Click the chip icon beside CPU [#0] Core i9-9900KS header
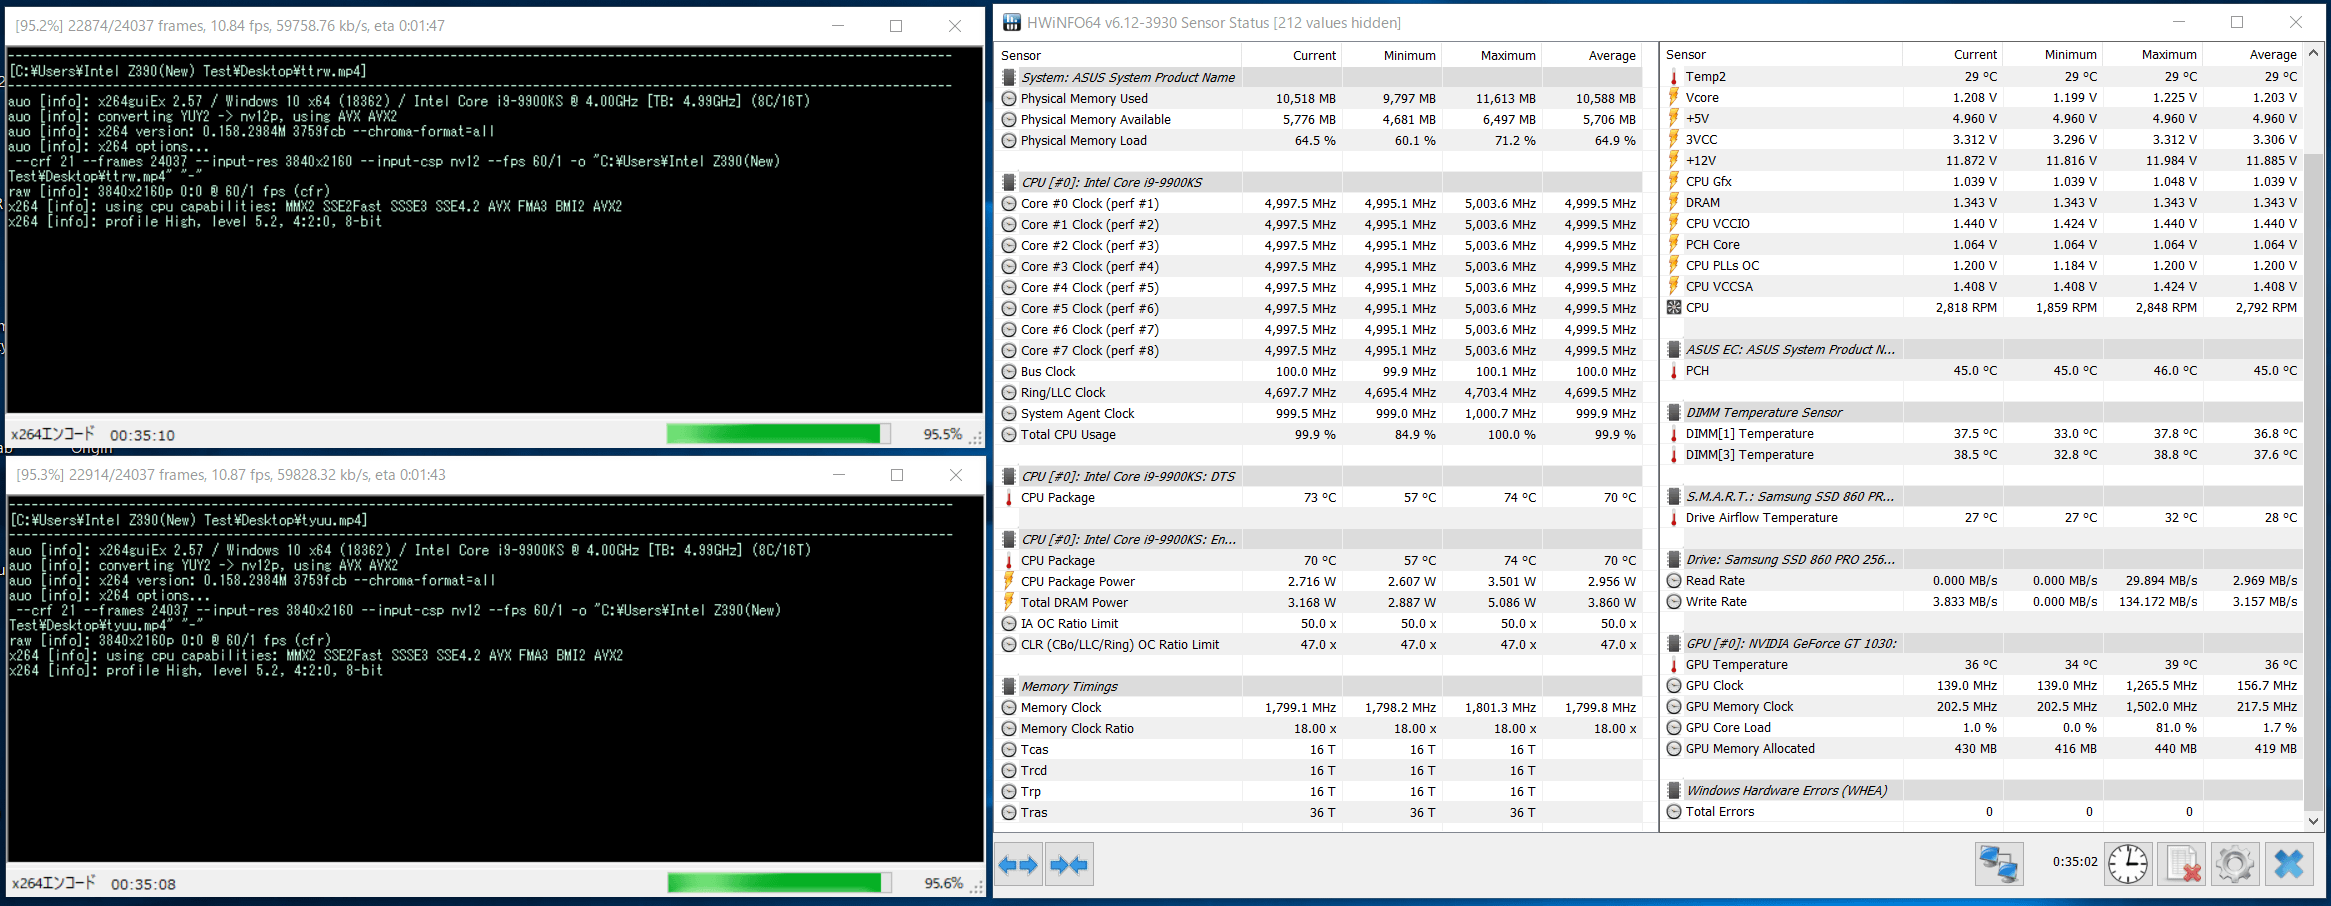 click(x=1009, y=182)
